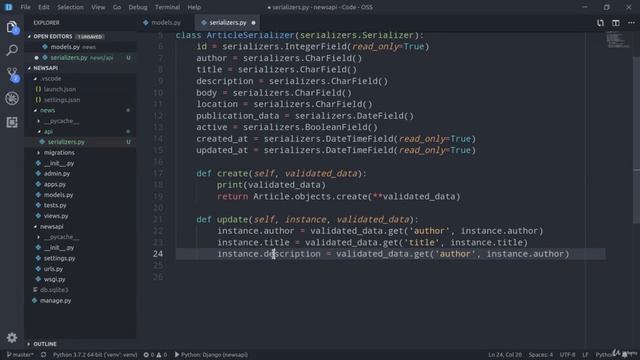Open the Source Control view
Image resolution: width=640 pixels, height=360 pixels.
[x=12, y=74]
